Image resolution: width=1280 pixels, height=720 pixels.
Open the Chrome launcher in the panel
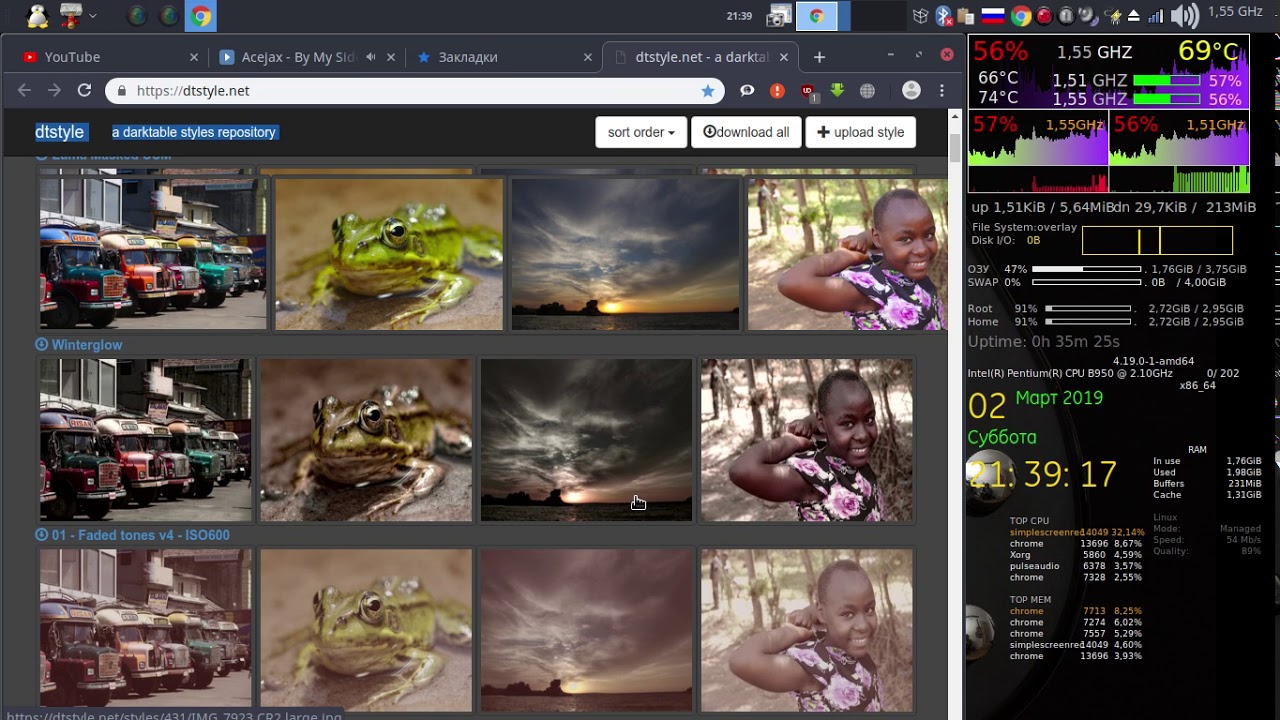pos(201,16)
